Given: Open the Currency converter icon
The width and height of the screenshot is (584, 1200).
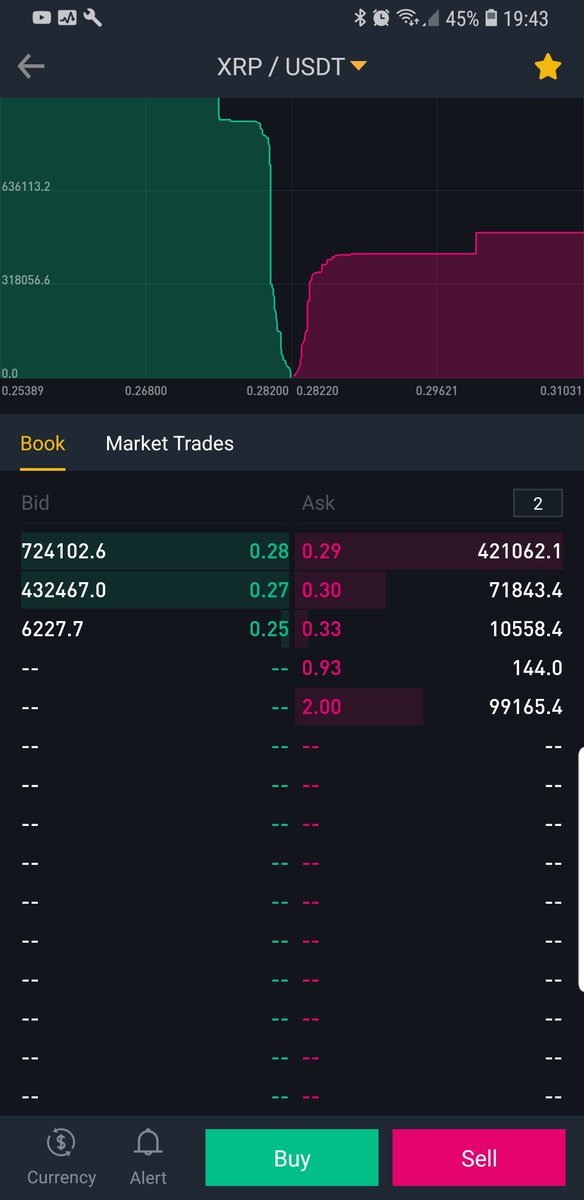Looking at the screenshot, I should 61,1156.
